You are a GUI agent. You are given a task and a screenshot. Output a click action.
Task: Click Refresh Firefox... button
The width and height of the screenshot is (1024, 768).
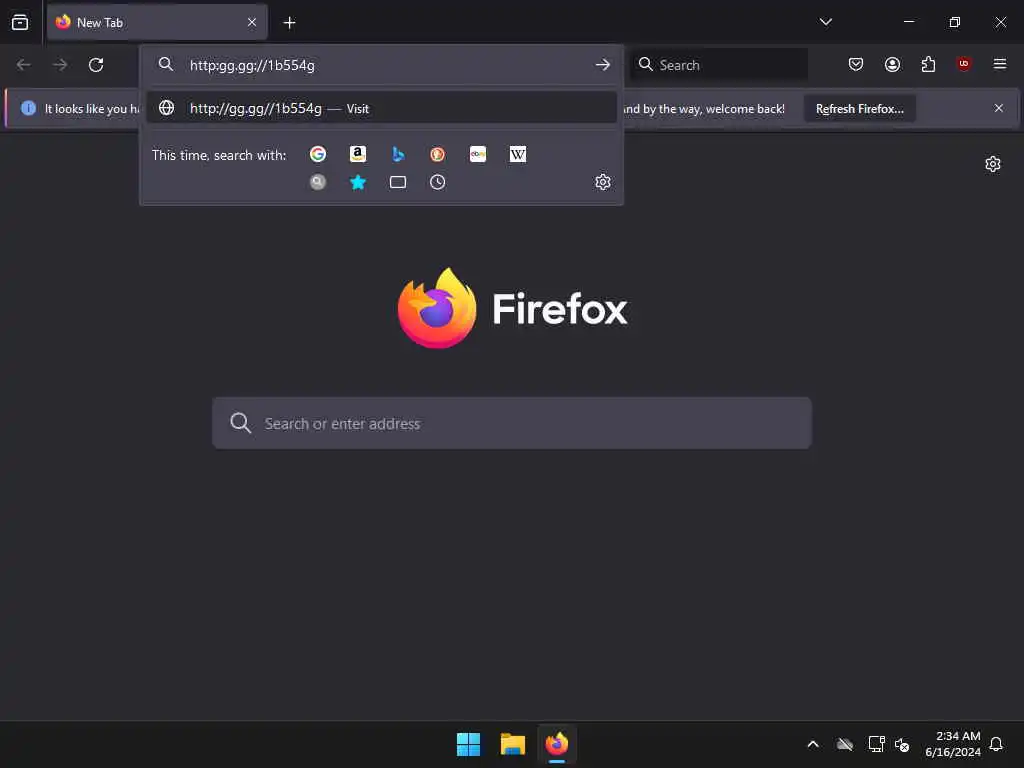(x=859, y=108)
